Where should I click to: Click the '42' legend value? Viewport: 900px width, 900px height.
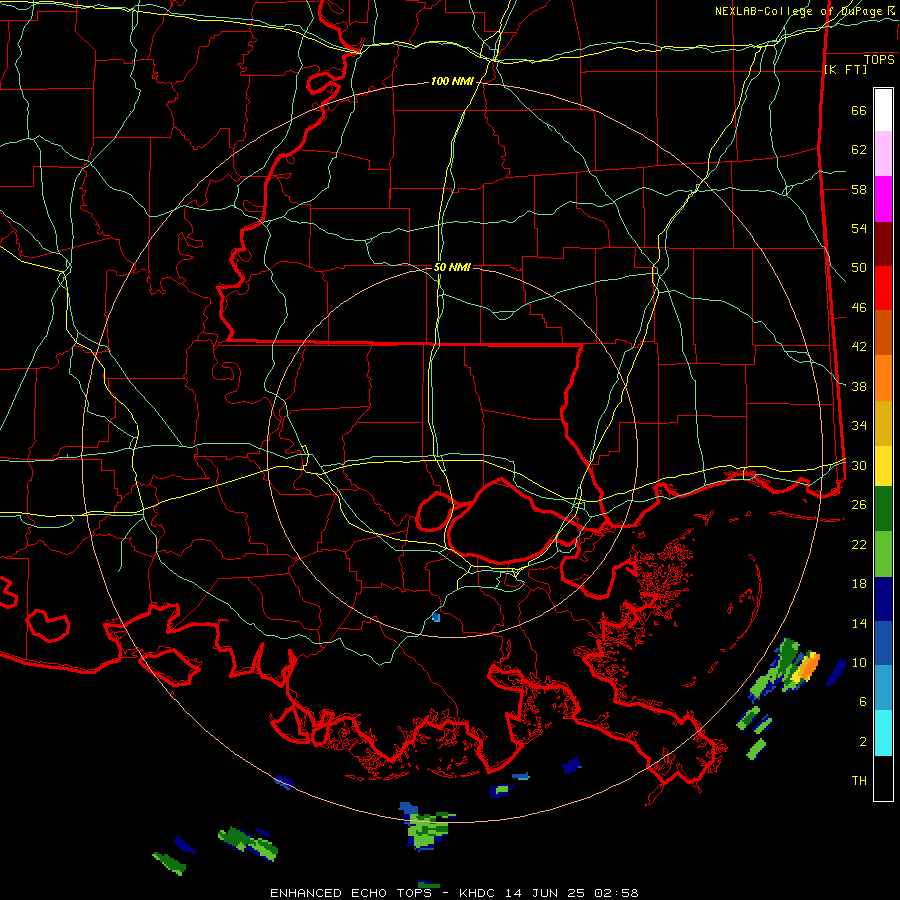859,347
